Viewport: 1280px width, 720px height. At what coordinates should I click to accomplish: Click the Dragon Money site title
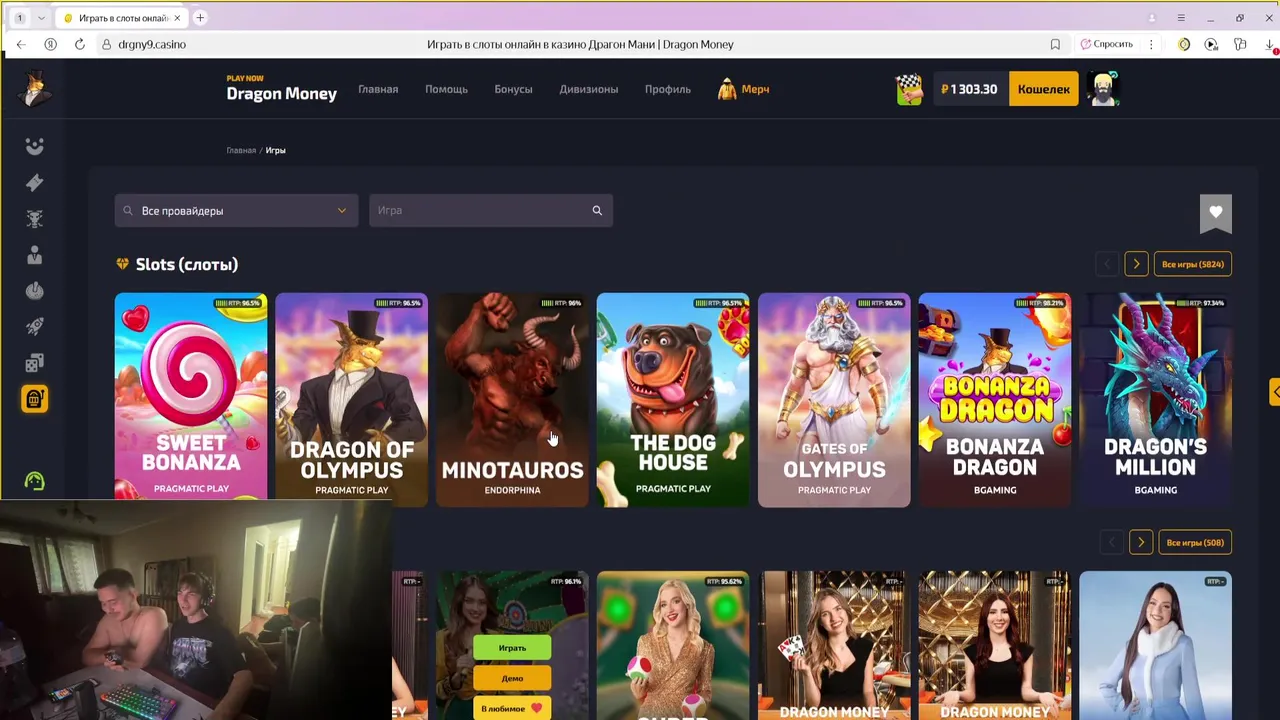(281, 93)
